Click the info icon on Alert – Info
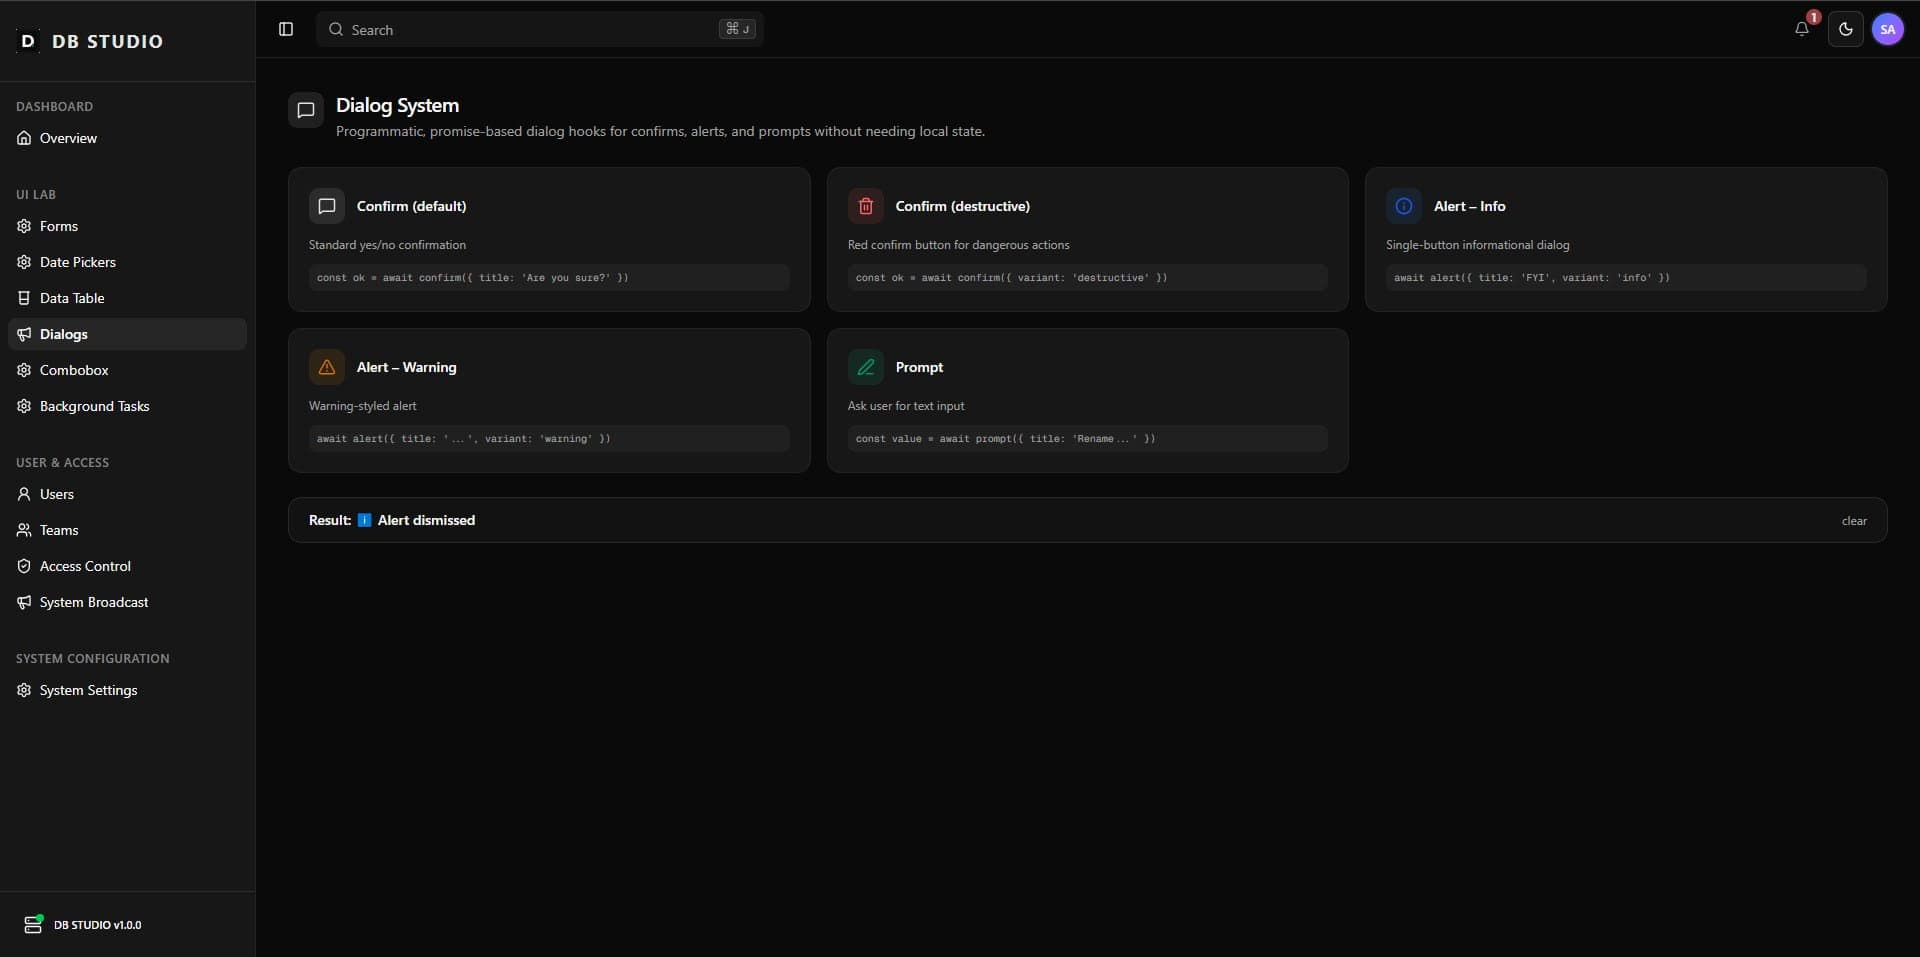Viewport: 1920px width, 957px height. (1403, 206)
